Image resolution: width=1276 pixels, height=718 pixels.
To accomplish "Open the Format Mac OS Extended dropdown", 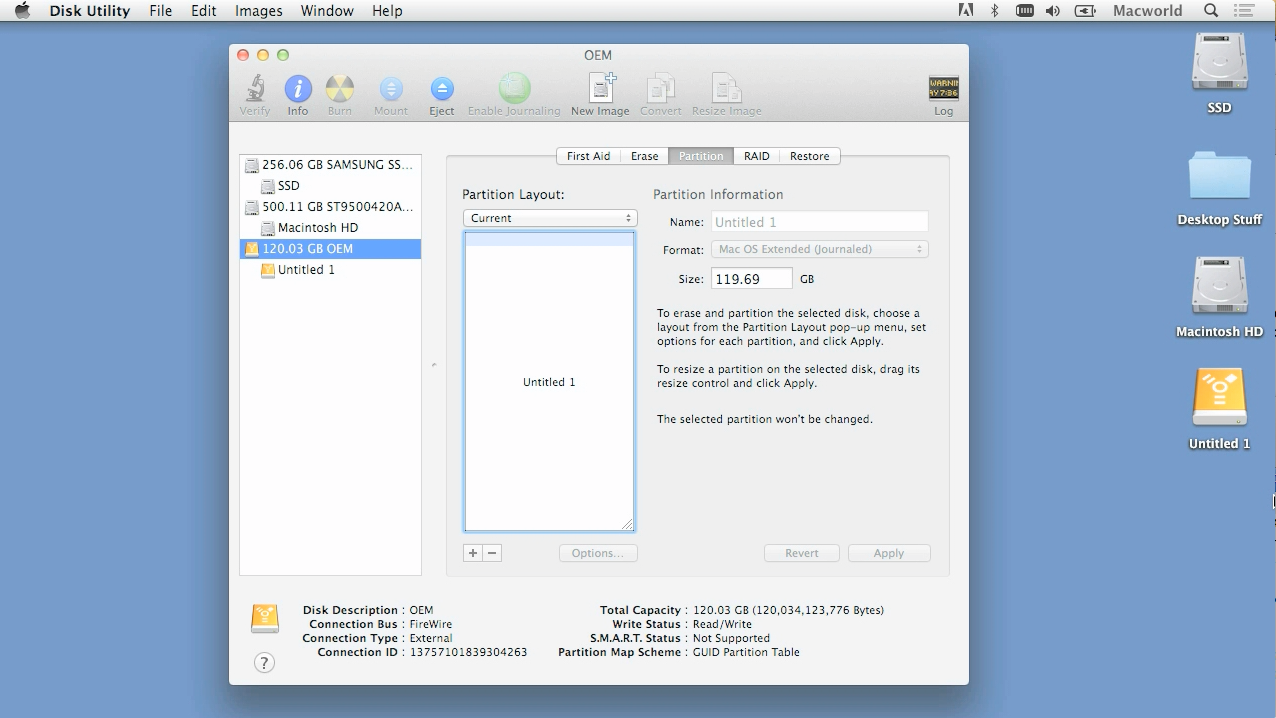I will [x=820, y=249].
